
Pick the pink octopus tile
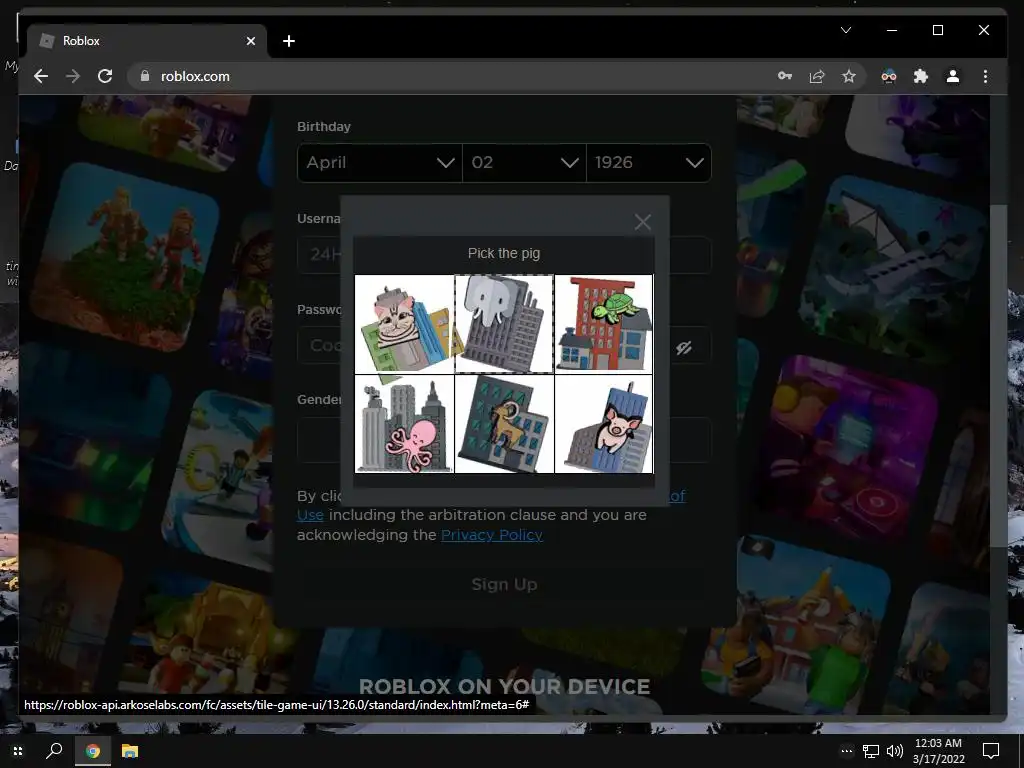[404, 424]
